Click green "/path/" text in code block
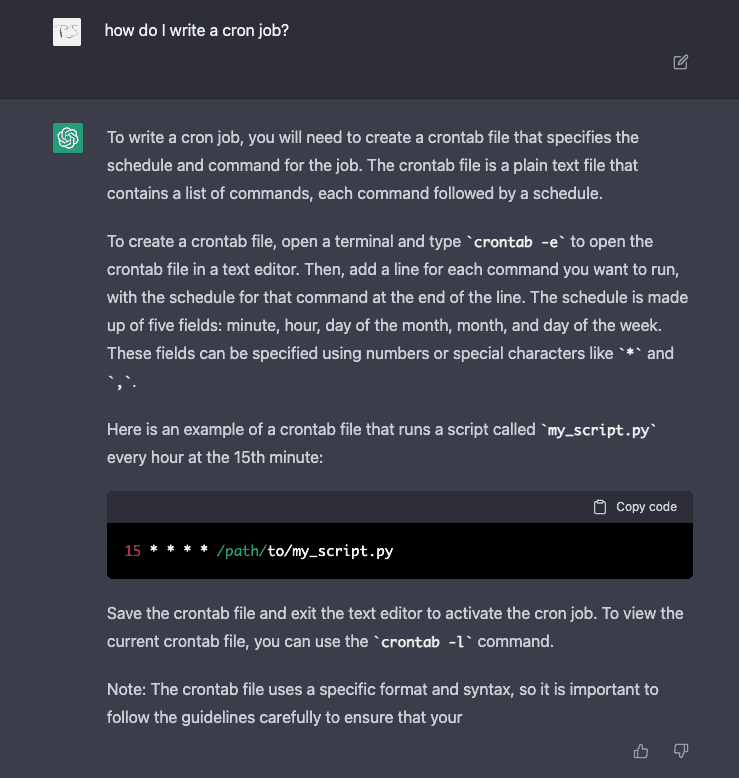739x778 pixels. pos(239,551)
